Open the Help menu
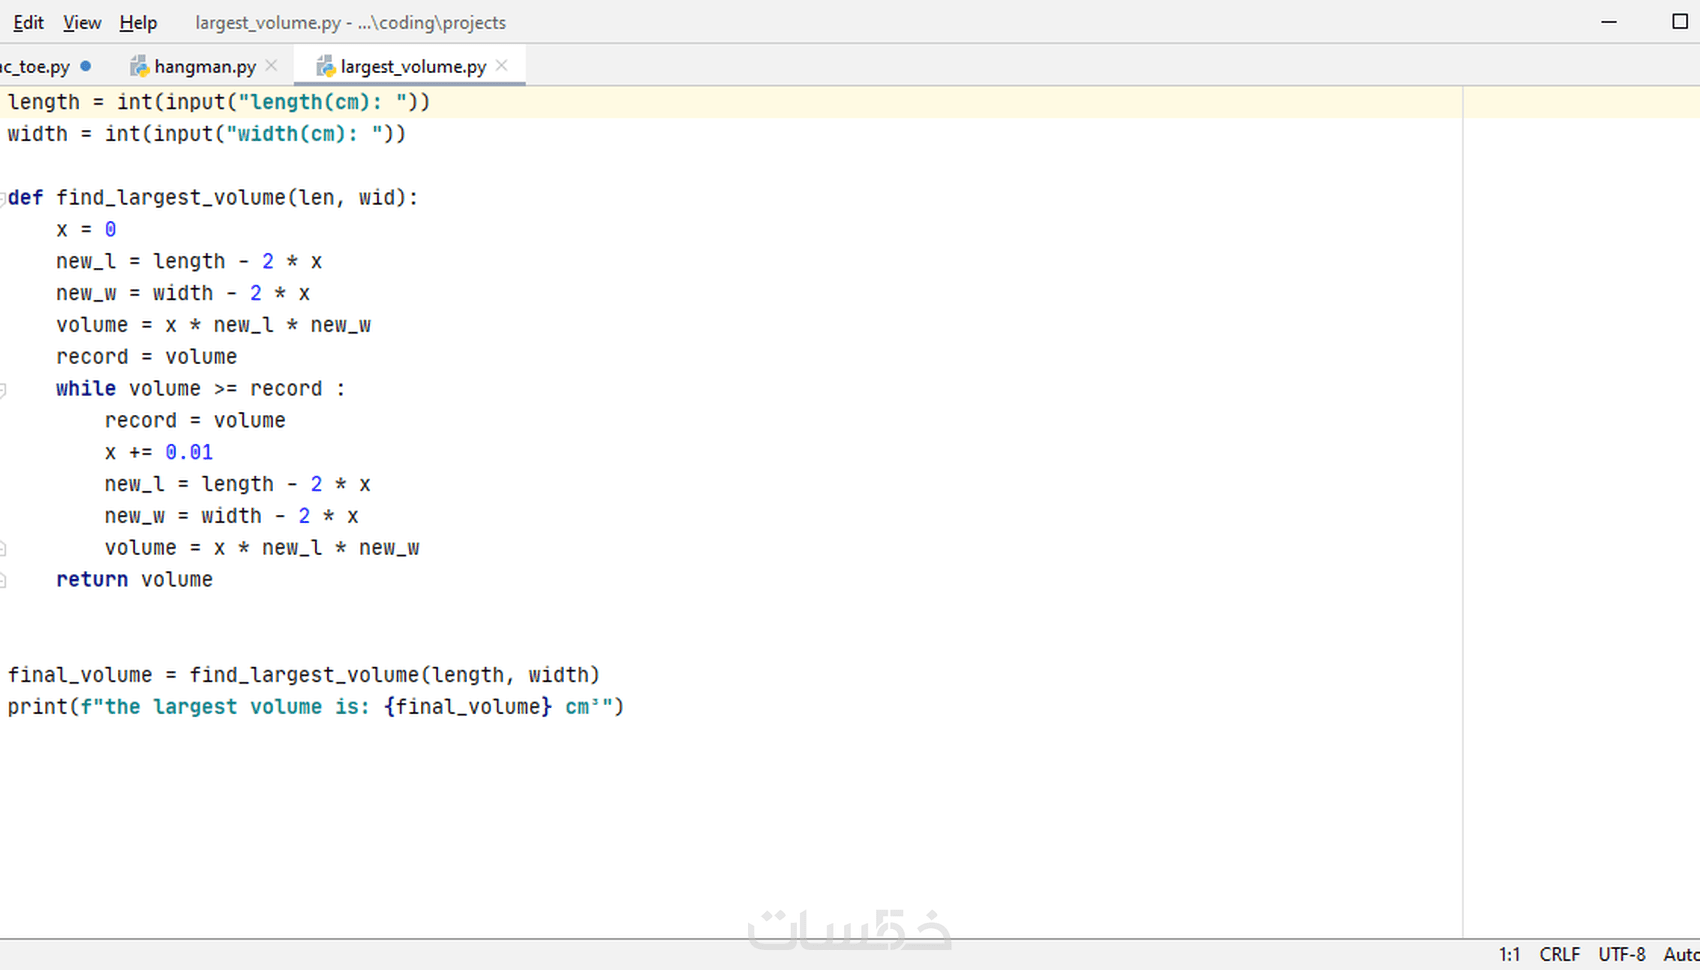This screenshot has height=970, width=1700. (x=138, y=22)
